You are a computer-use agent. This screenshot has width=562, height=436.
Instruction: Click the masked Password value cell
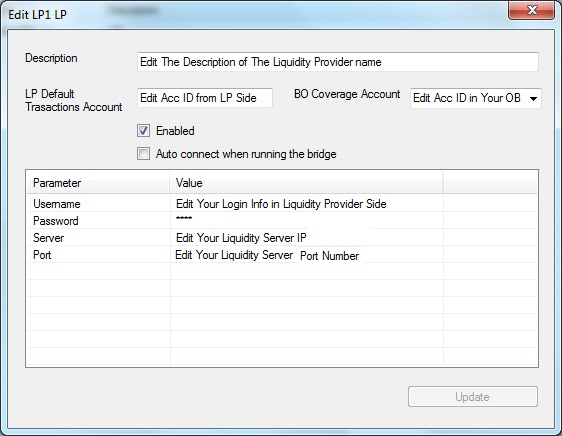pyautogui.click(x=306, y=221)
